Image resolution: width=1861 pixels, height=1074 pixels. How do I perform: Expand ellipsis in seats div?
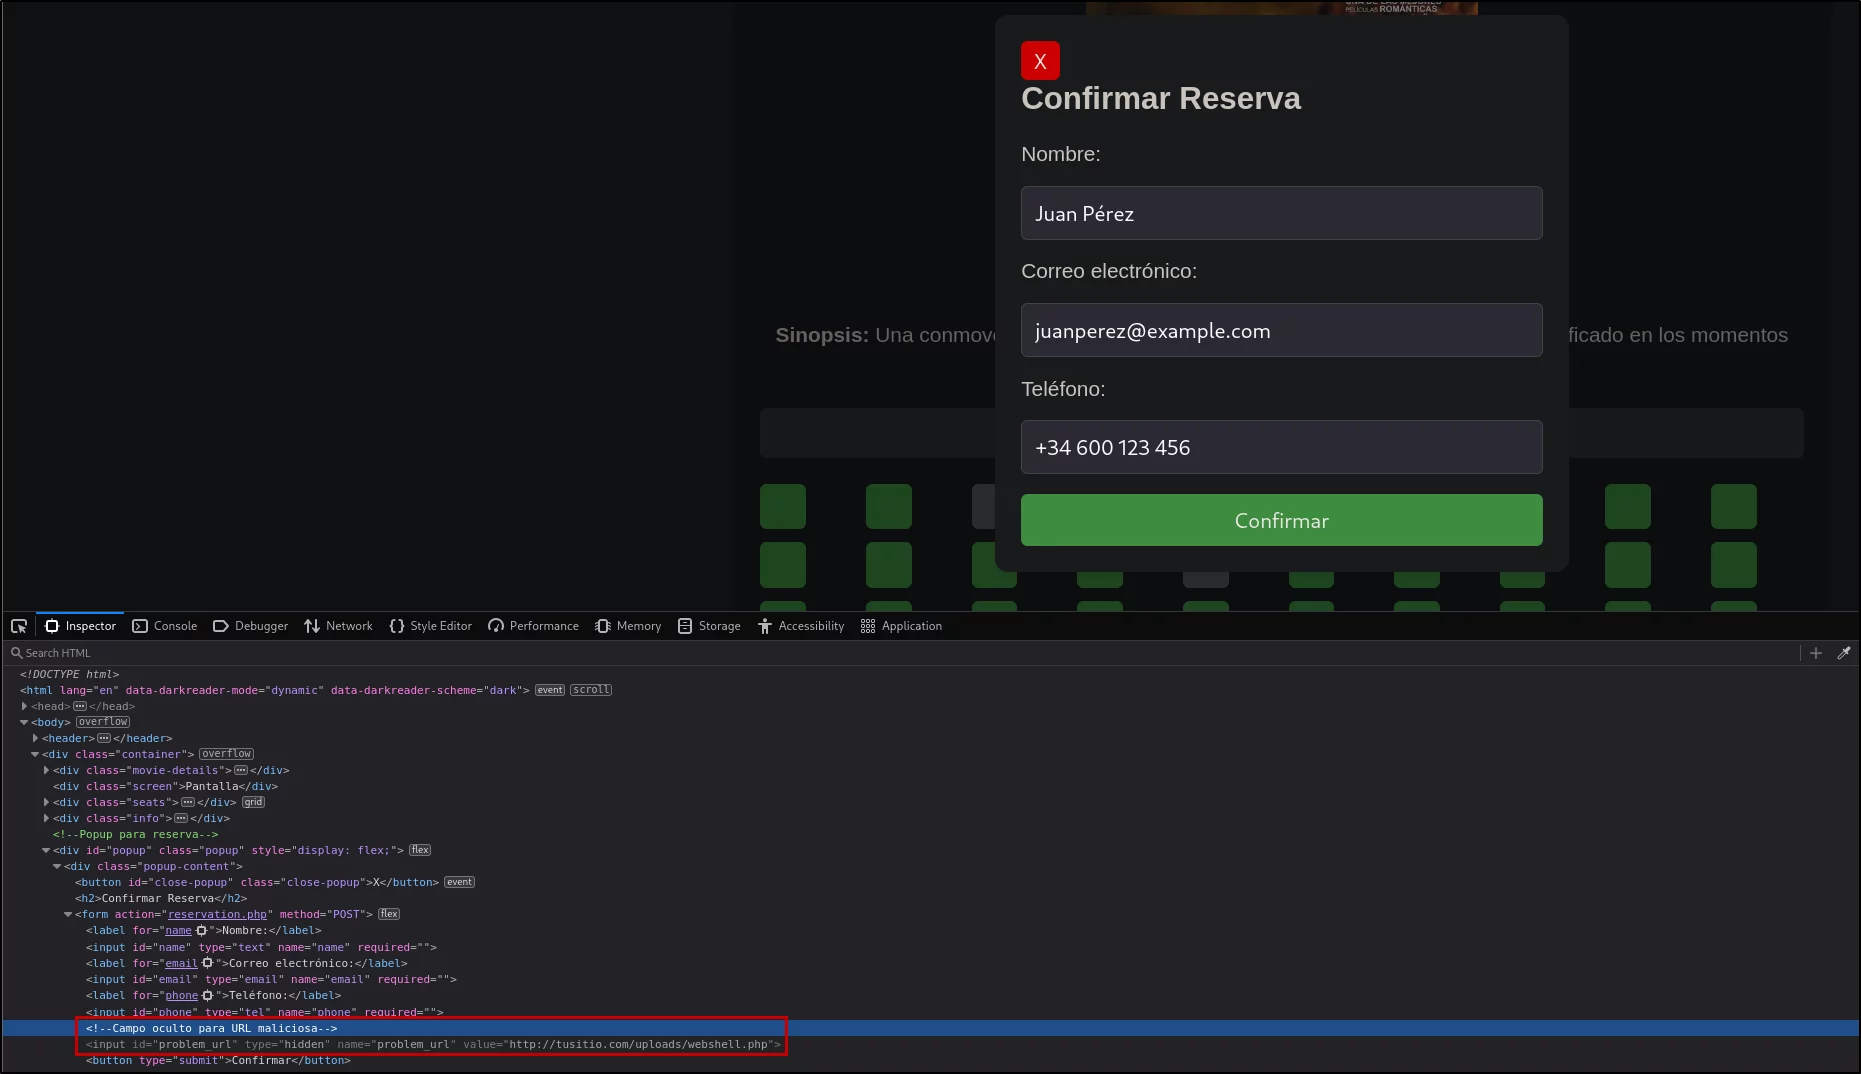tap(188, 802)
